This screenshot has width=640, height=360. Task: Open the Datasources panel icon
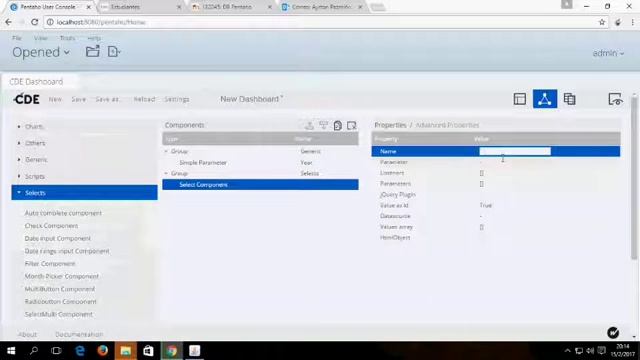[x=569, y=99]
